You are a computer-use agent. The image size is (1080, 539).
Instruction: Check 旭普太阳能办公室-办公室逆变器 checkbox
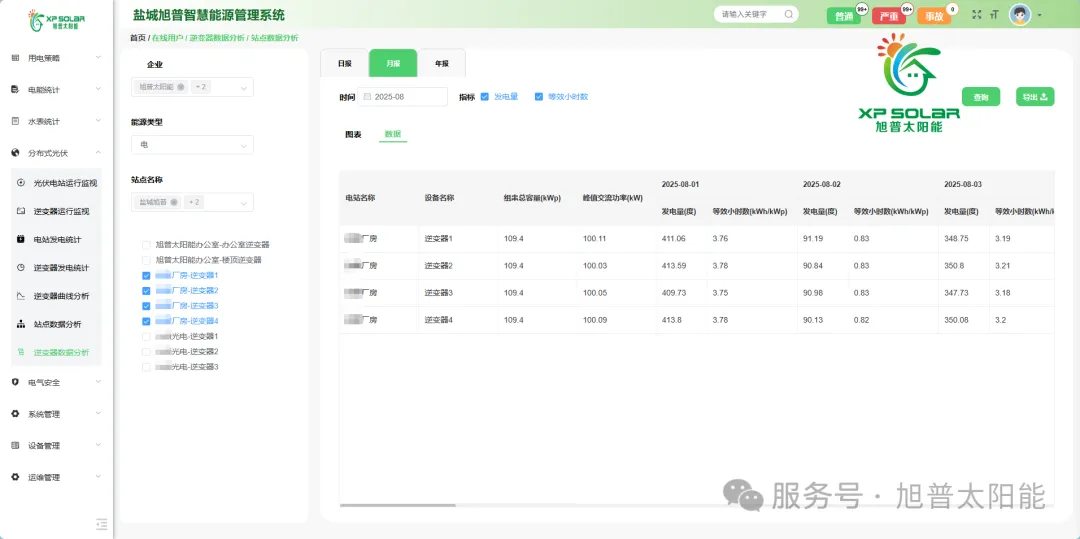[x=146, y=244]
